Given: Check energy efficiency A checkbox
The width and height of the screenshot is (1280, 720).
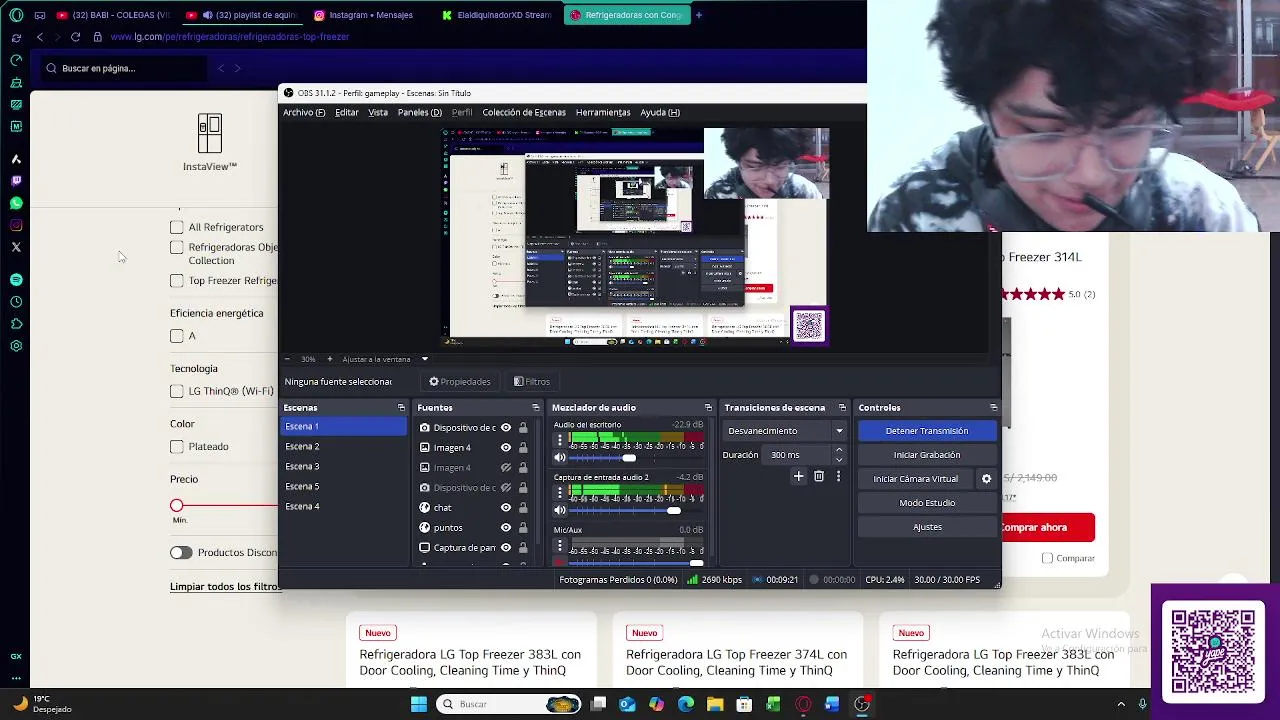Looking at the screenshot, I should (x=177, y=336).
